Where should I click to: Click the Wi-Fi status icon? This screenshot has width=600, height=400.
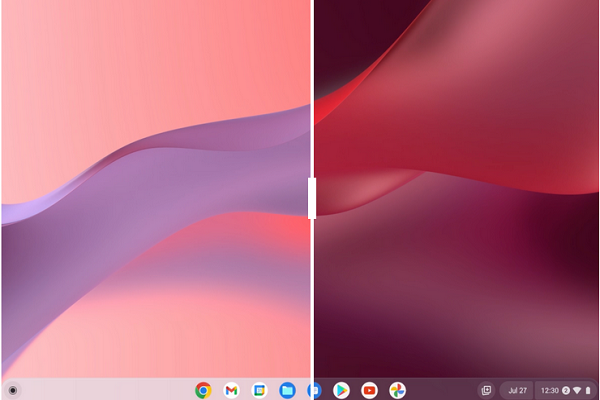point(578,390)
